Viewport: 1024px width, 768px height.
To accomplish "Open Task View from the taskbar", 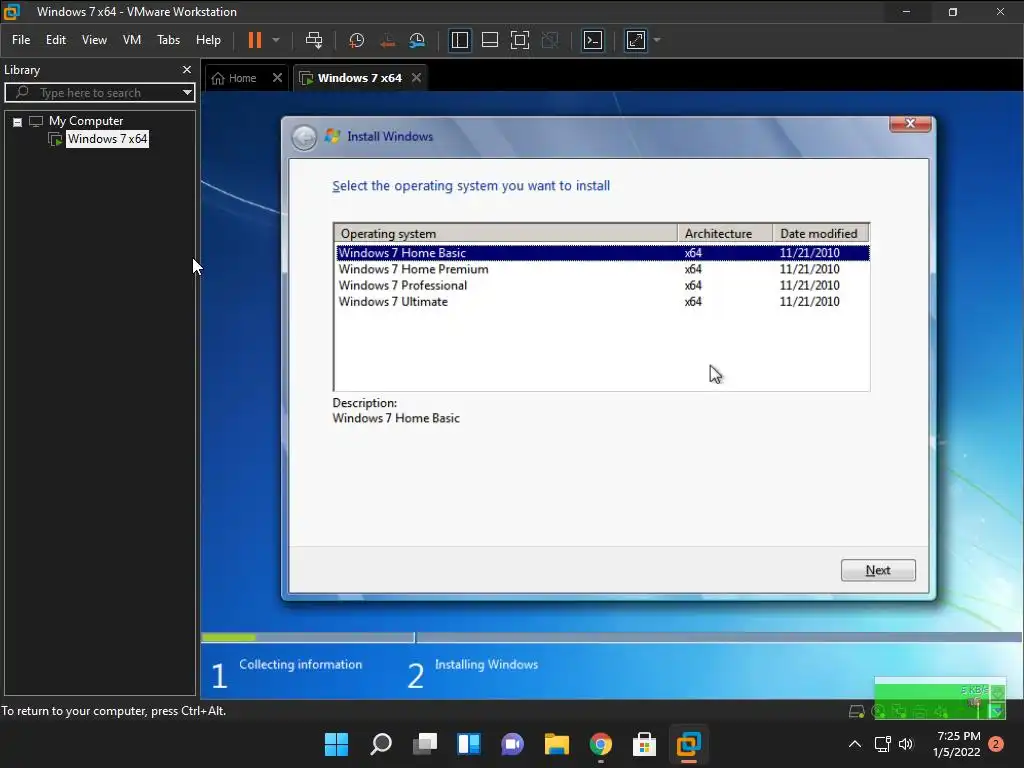I will click(424, 744).
